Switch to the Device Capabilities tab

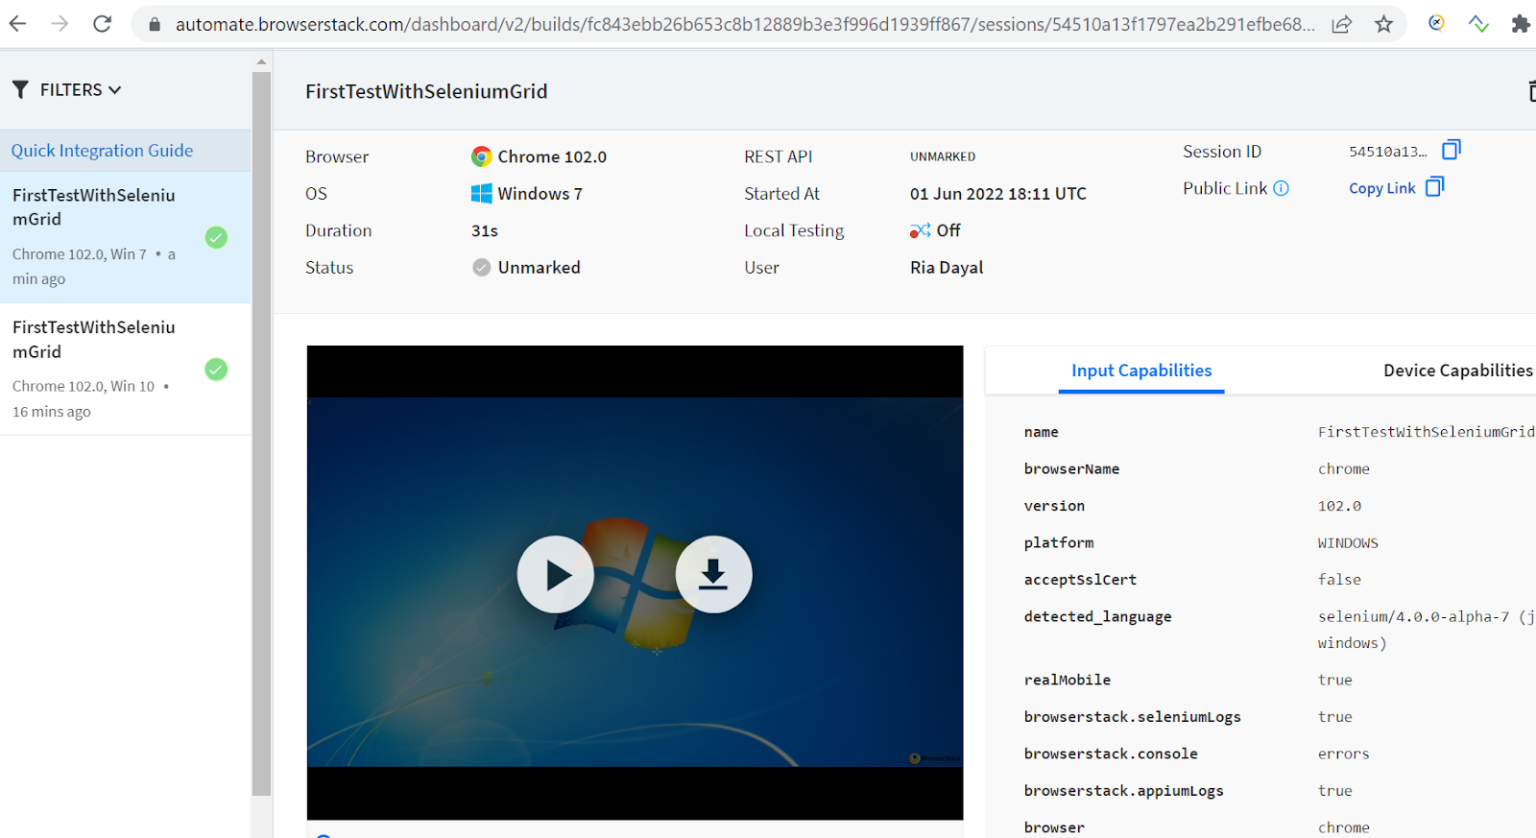coord(1457,370)
